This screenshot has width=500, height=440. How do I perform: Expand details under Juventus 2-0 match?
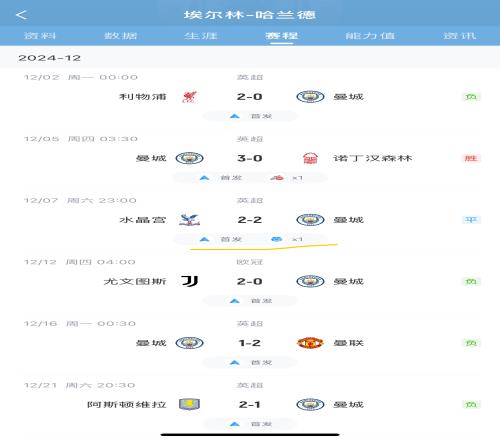point(250,301)
